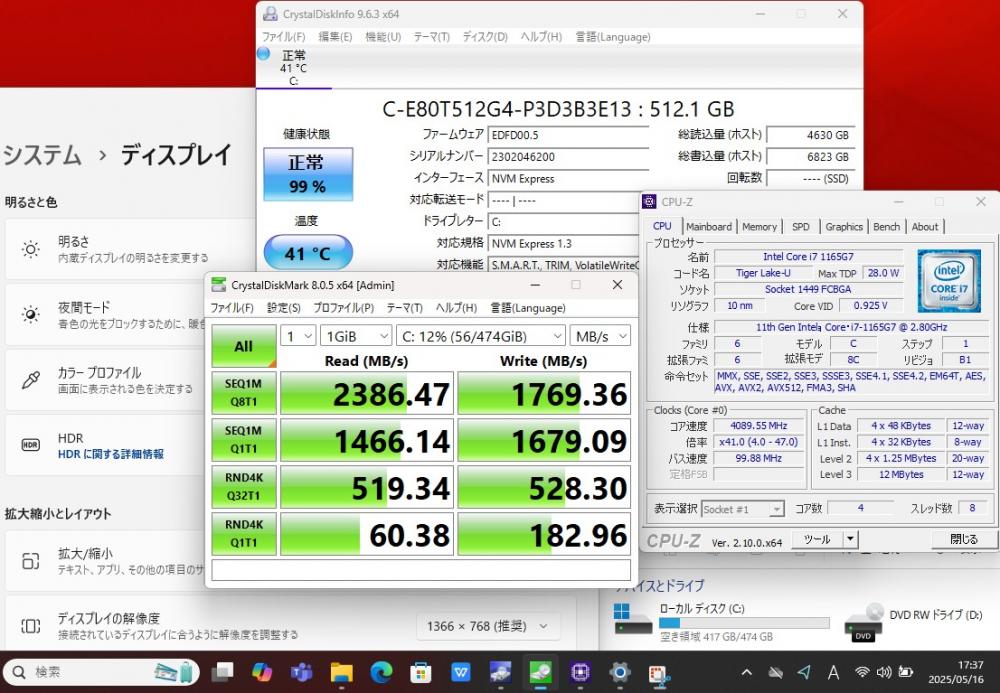1000x693 pixels.
Task: Click the CPU-Z title bar app icon
Action: pyautogui.click(x=649, y=201)
